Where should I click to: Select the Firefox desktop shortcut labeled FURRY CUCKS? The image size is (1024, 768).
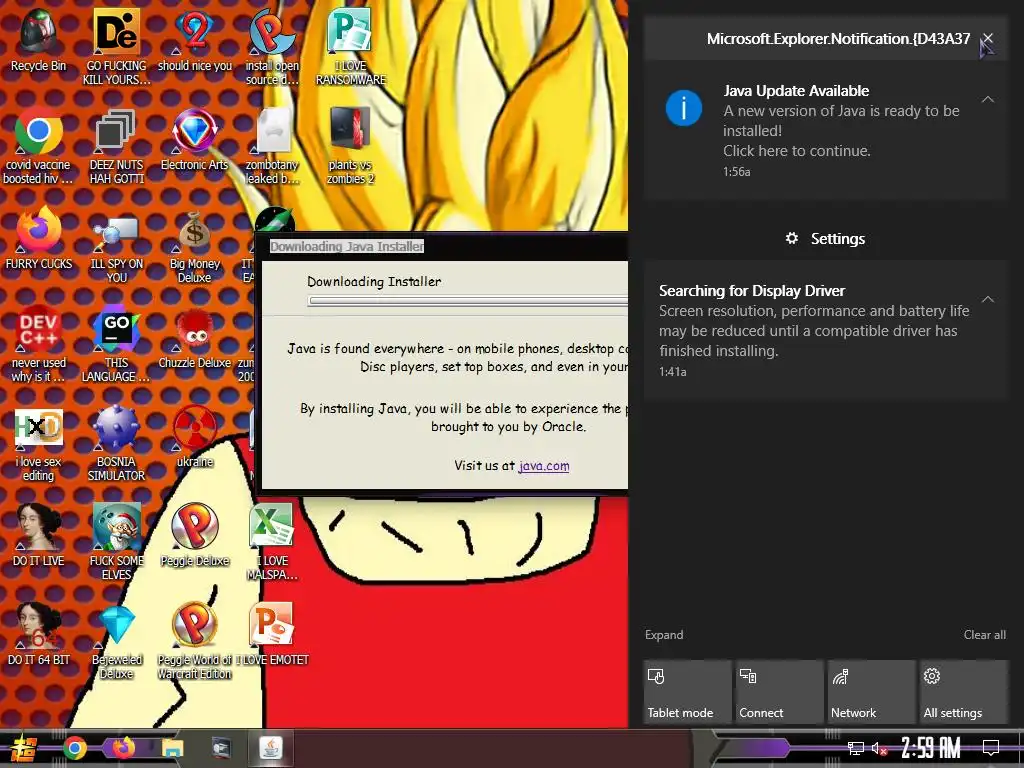click(x=39, y=238)
